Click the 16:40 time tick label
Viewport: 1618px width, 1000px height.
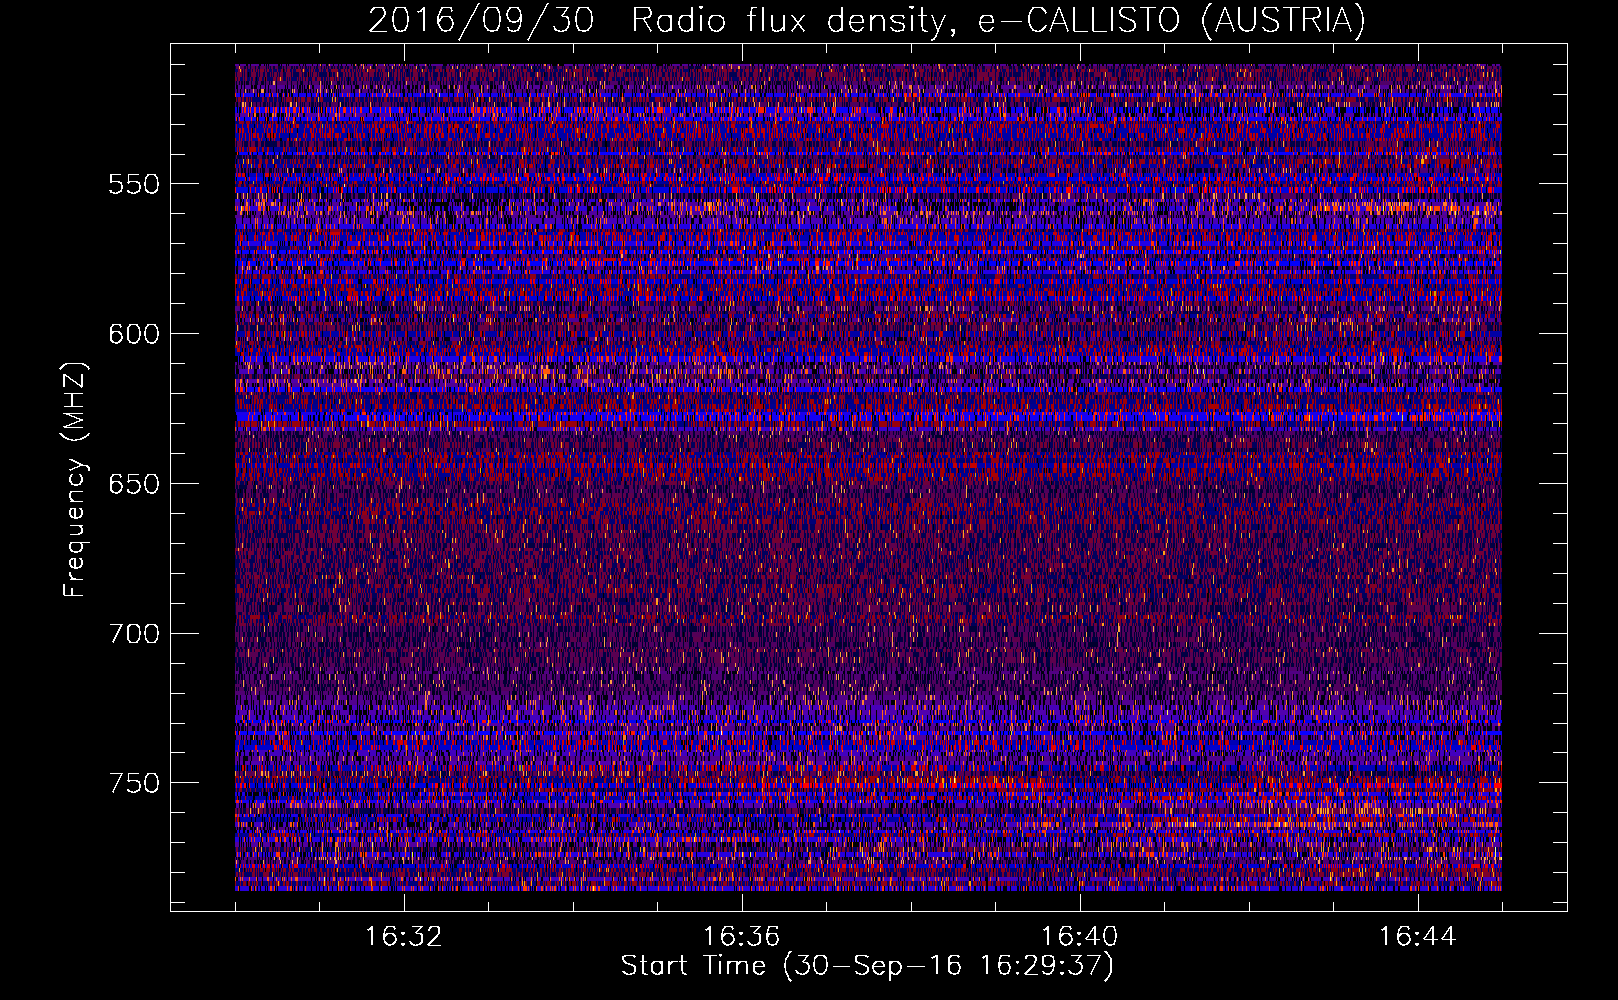[1080, 937]
